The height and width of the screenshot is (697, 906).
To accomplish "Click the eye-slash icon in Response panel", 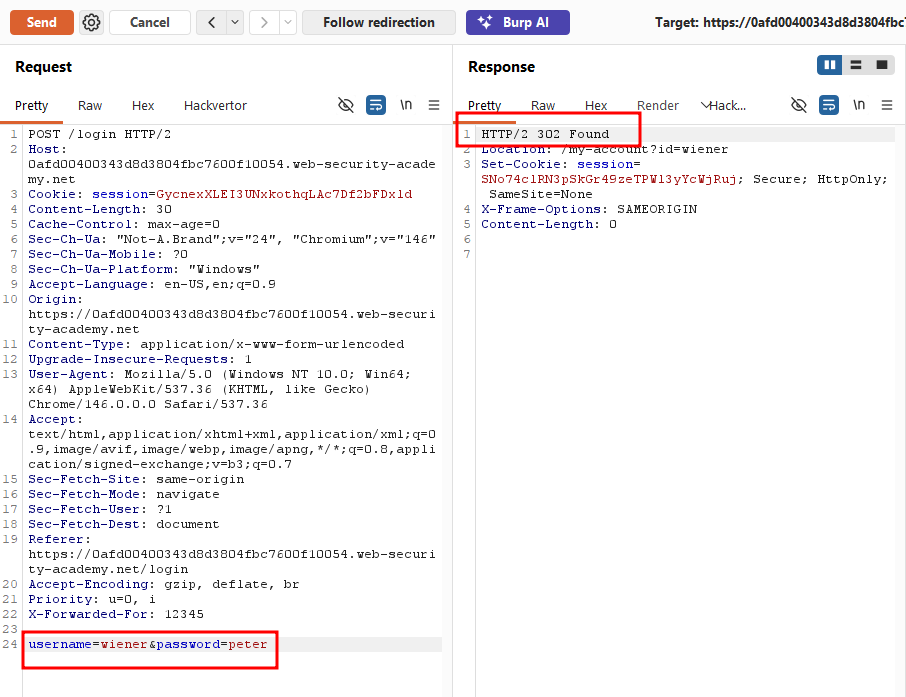I will [x=799, y=105].
